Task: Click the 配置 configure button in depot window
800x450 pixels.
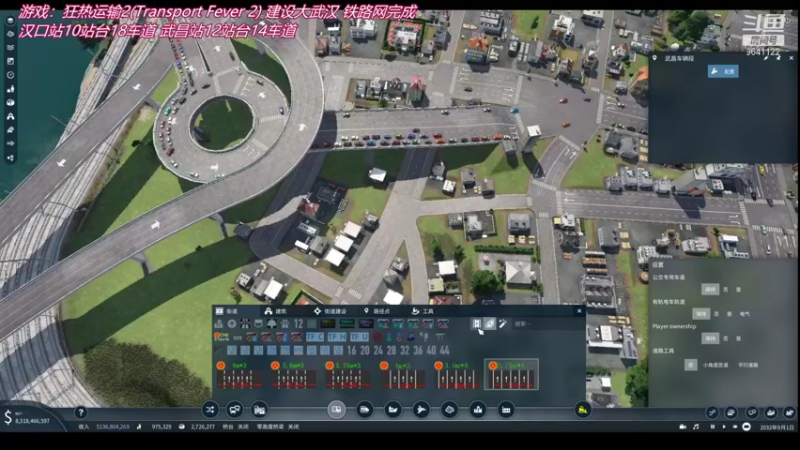Action: coord(723,71)
